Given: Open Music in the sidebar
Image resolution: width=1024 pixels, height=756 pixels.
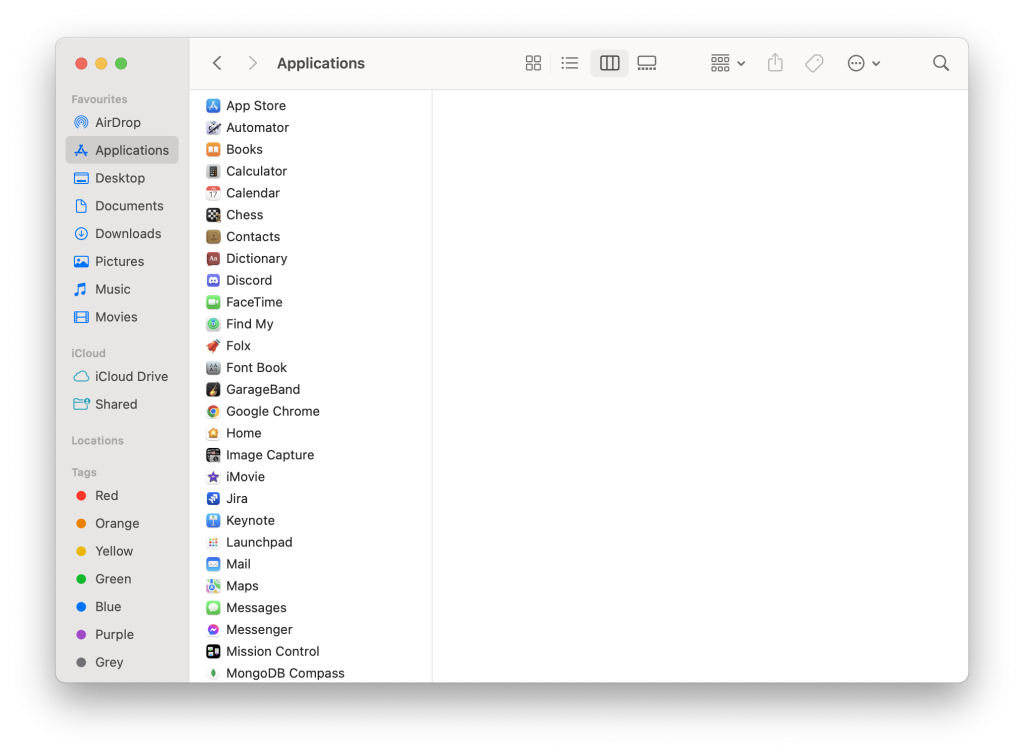Looking at the screenshot, I should 121,289.
